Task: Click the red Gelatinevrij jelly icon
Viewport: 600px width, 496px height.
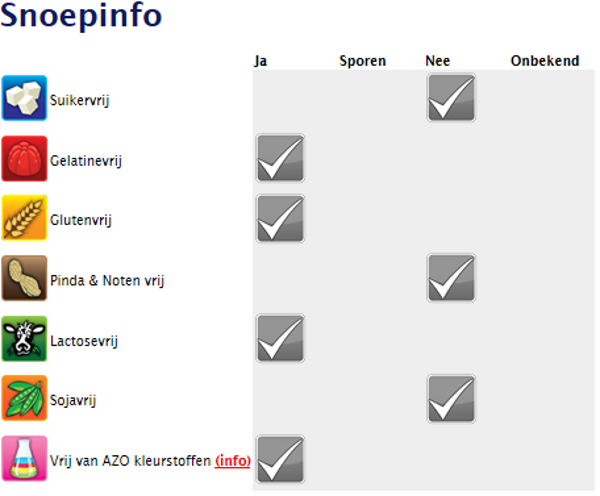Action: point(24,158)
